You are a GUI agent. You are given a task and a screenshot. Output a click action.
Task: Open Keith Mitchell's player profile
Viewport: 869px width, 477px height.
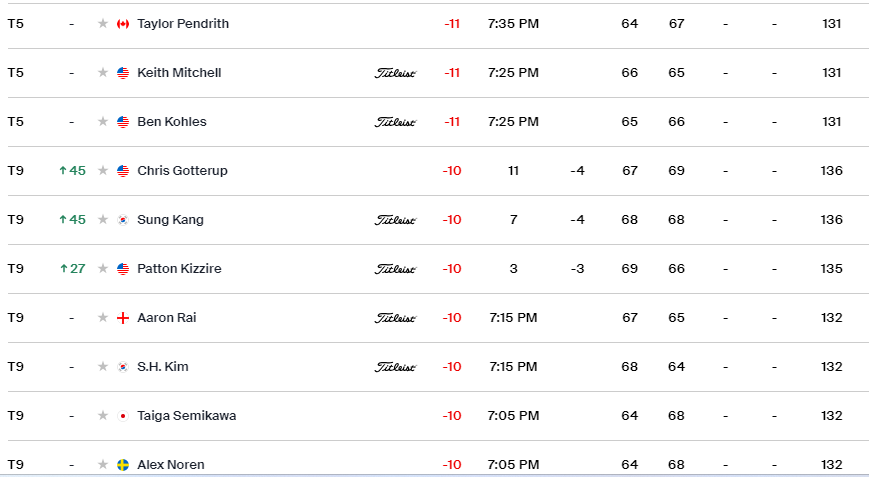179,73
